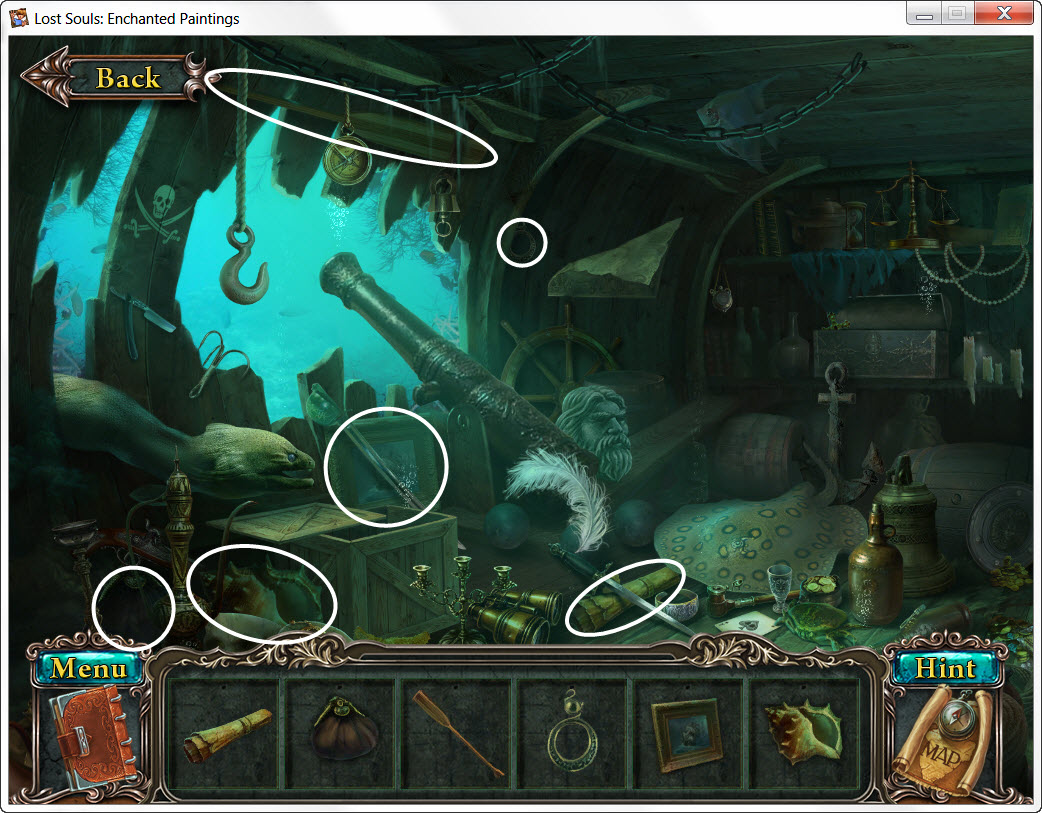
Task: Click the Back arrow button
Action: (x=110, y=78)
